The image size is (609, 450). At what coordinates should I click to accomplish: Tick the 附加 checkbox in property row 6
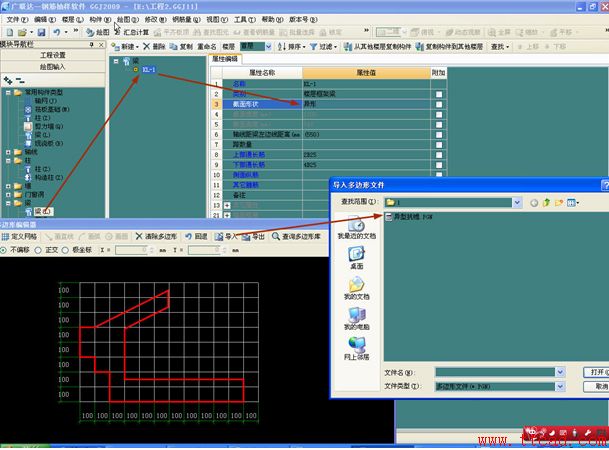click(x=439, y=135)
